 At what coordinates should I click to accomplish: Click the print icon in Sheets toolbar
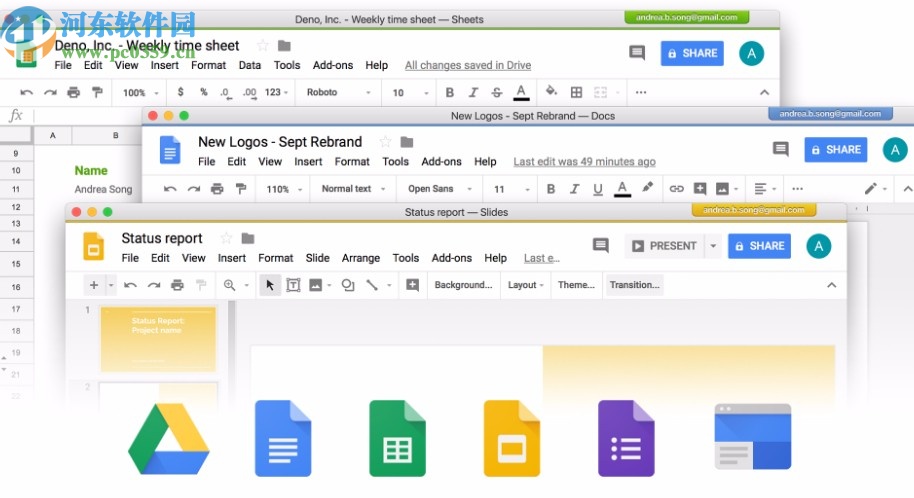coord(73,92)
